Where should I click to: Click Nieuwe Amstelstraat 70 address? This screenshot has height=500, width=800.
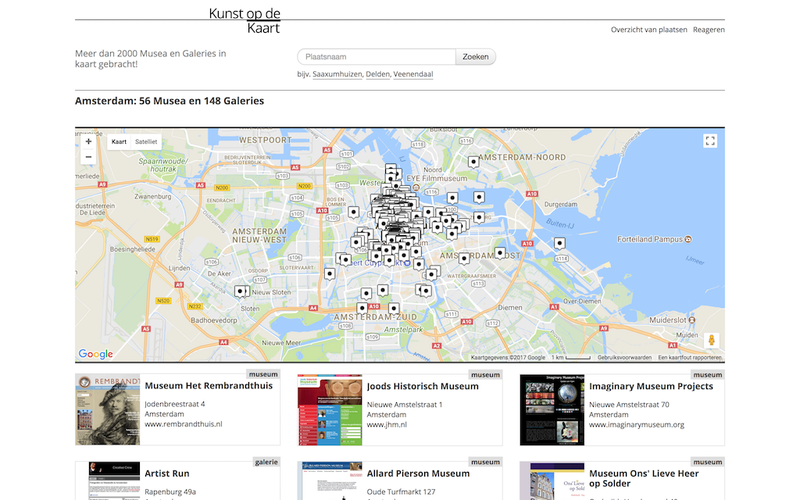[629, 404]
